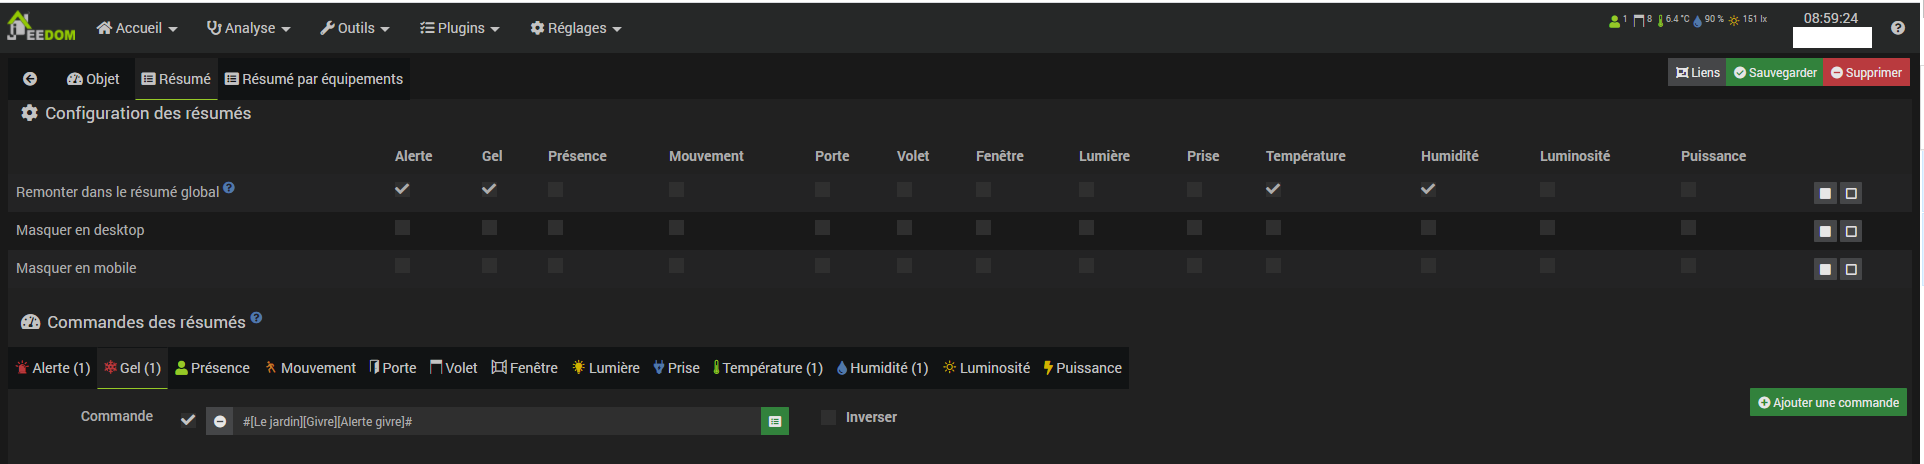Click the presence summary icon in header
The height and width of the screenshot is (464, 1924).
click(1617, 20)
